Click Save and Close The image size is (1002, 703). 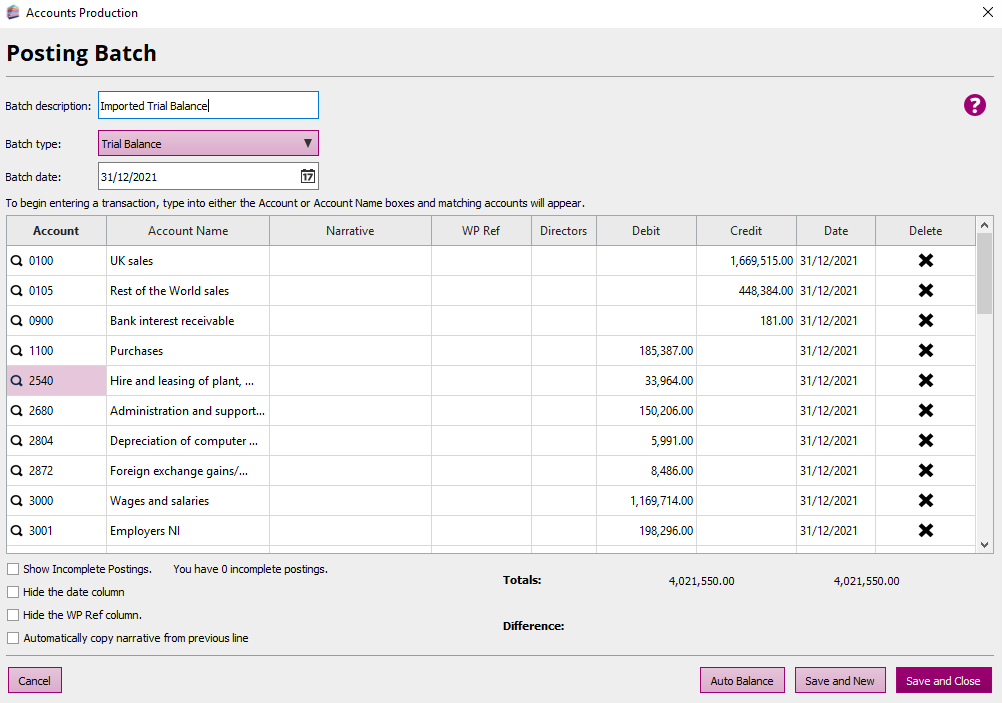pos(943,681)
